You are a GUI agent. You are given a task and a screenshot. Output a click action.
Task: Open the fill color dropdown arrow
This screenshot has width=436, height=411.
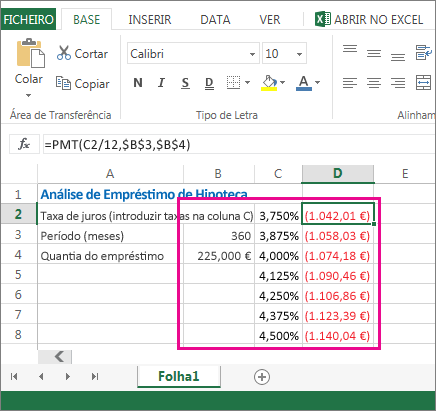pos(283,82)
